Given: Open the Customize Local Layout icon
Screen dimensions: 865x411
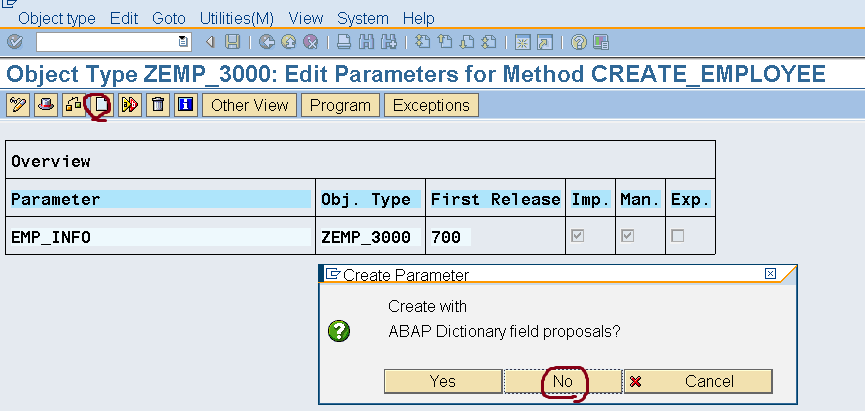Looking at the screenshot, I should [601, 42].
